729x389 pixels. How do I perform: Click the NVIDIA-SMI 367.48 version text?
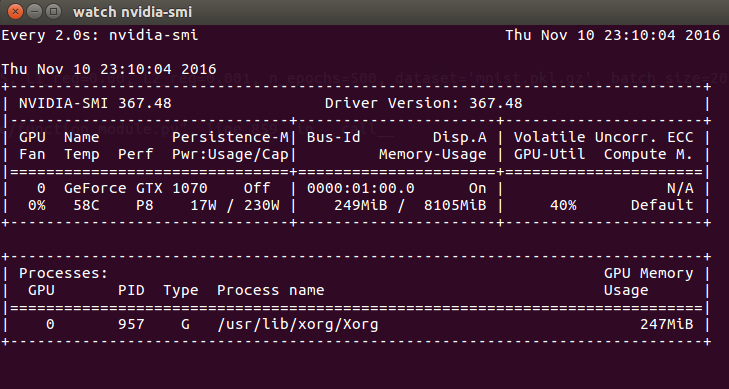95,103
